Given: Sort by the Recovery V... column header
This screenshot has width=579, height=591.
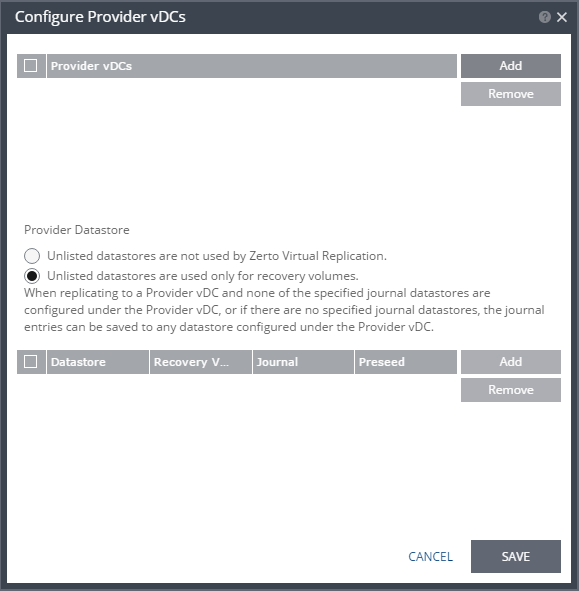Looking at the screenshot, I should pyautogui.click(x=201, y=362).
